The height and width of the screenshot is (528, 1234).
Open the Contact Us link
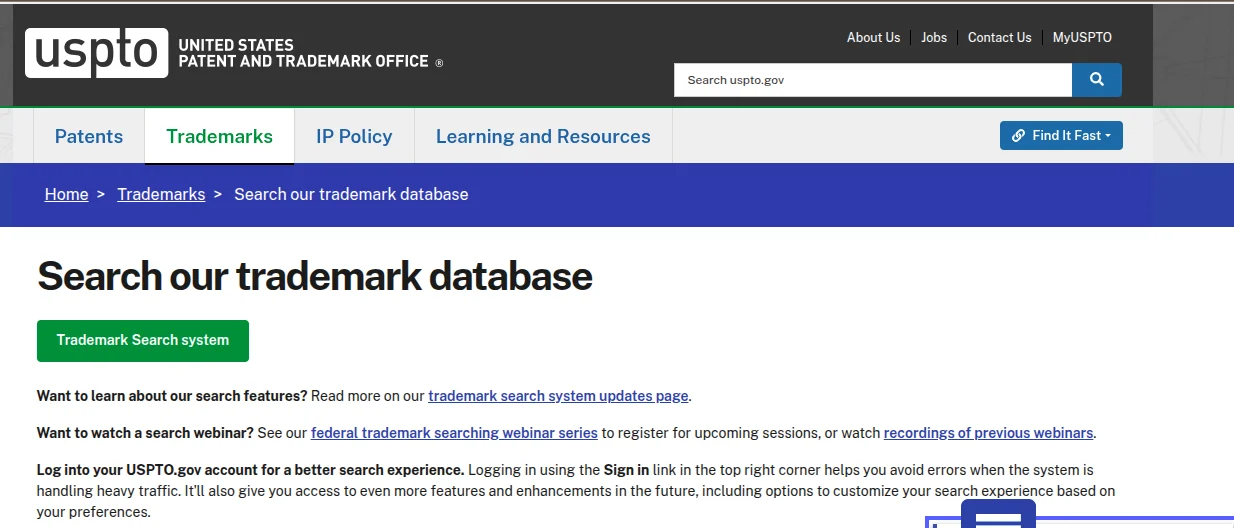pos(999,37)
